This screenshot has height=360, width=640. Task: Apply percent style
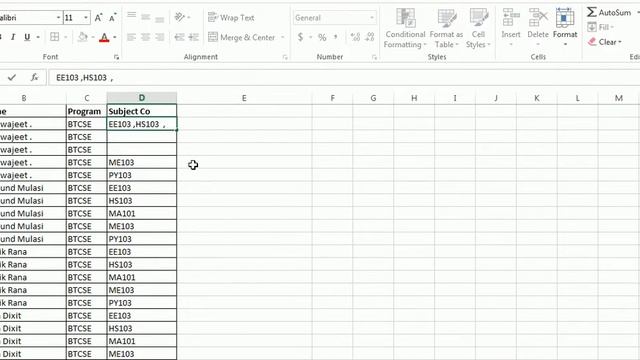(322, 37)
